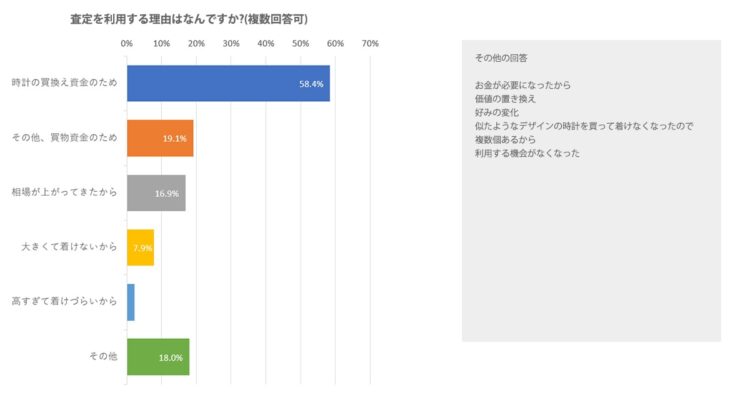Viewport: 750px width, 400px height.
Task: Select the green 18.0% bar
Action: (x=158, y=356)
